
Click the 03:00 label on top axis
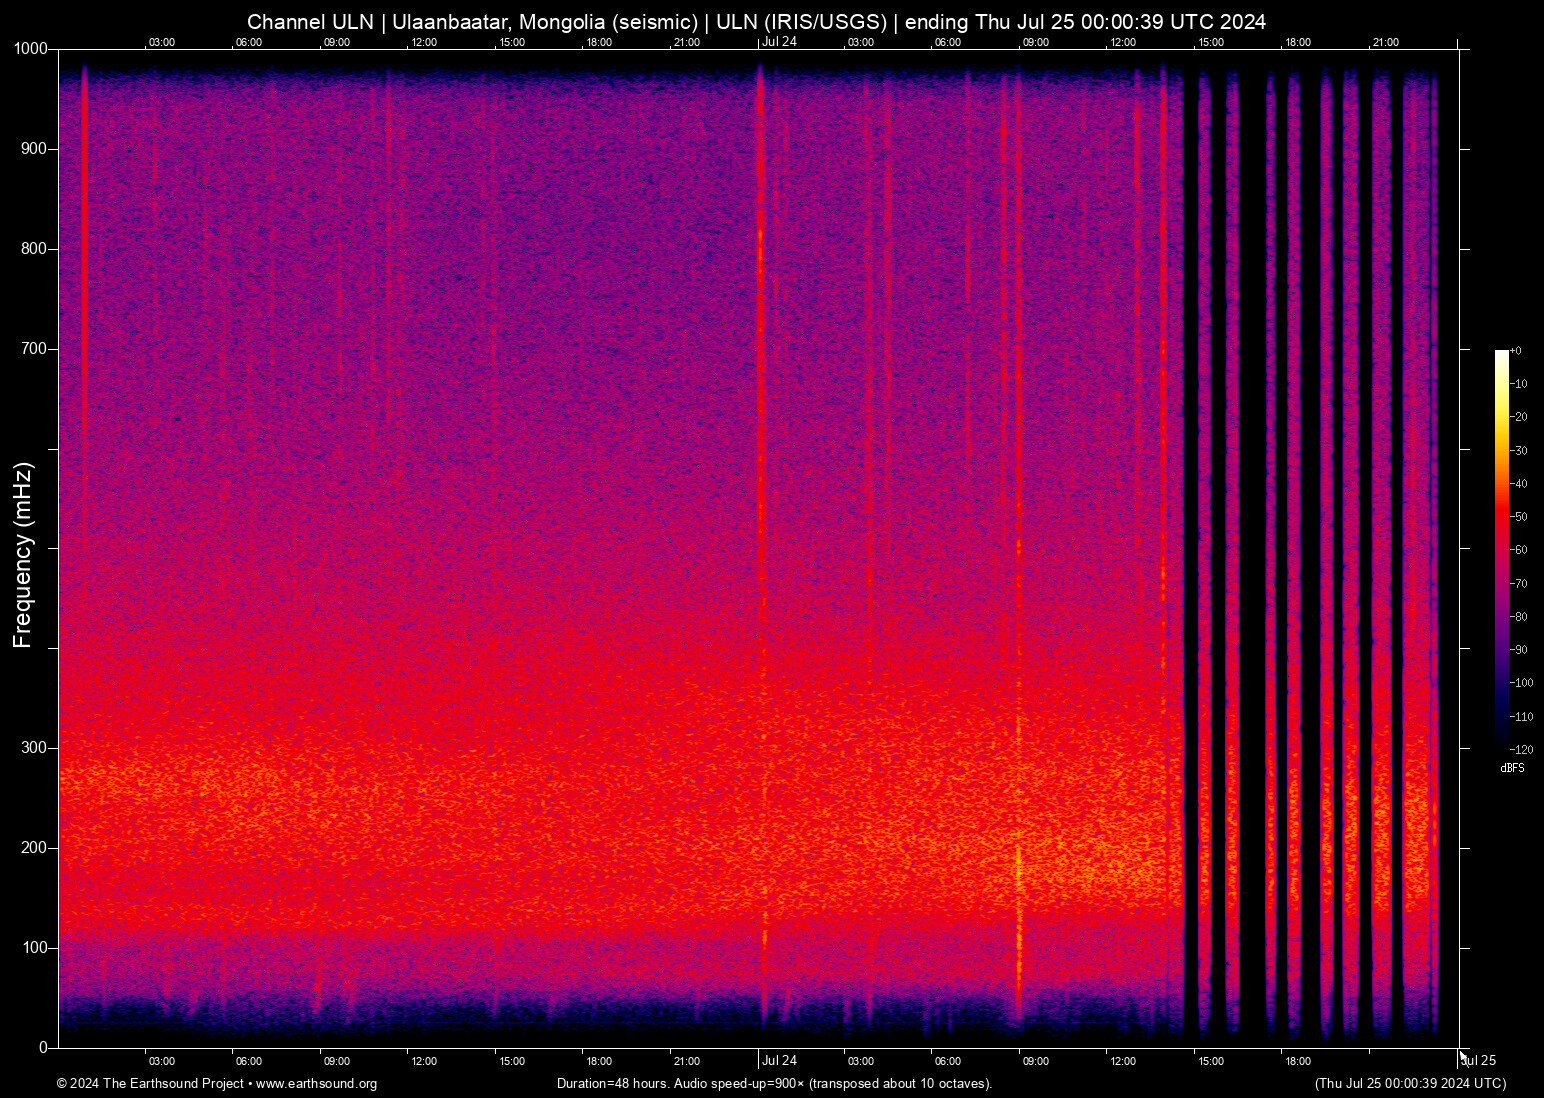tap(161, 42)
